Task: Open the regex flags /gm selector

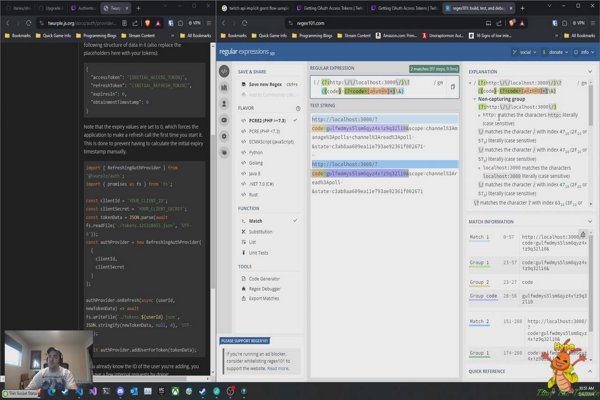Action: coord(438,83)
